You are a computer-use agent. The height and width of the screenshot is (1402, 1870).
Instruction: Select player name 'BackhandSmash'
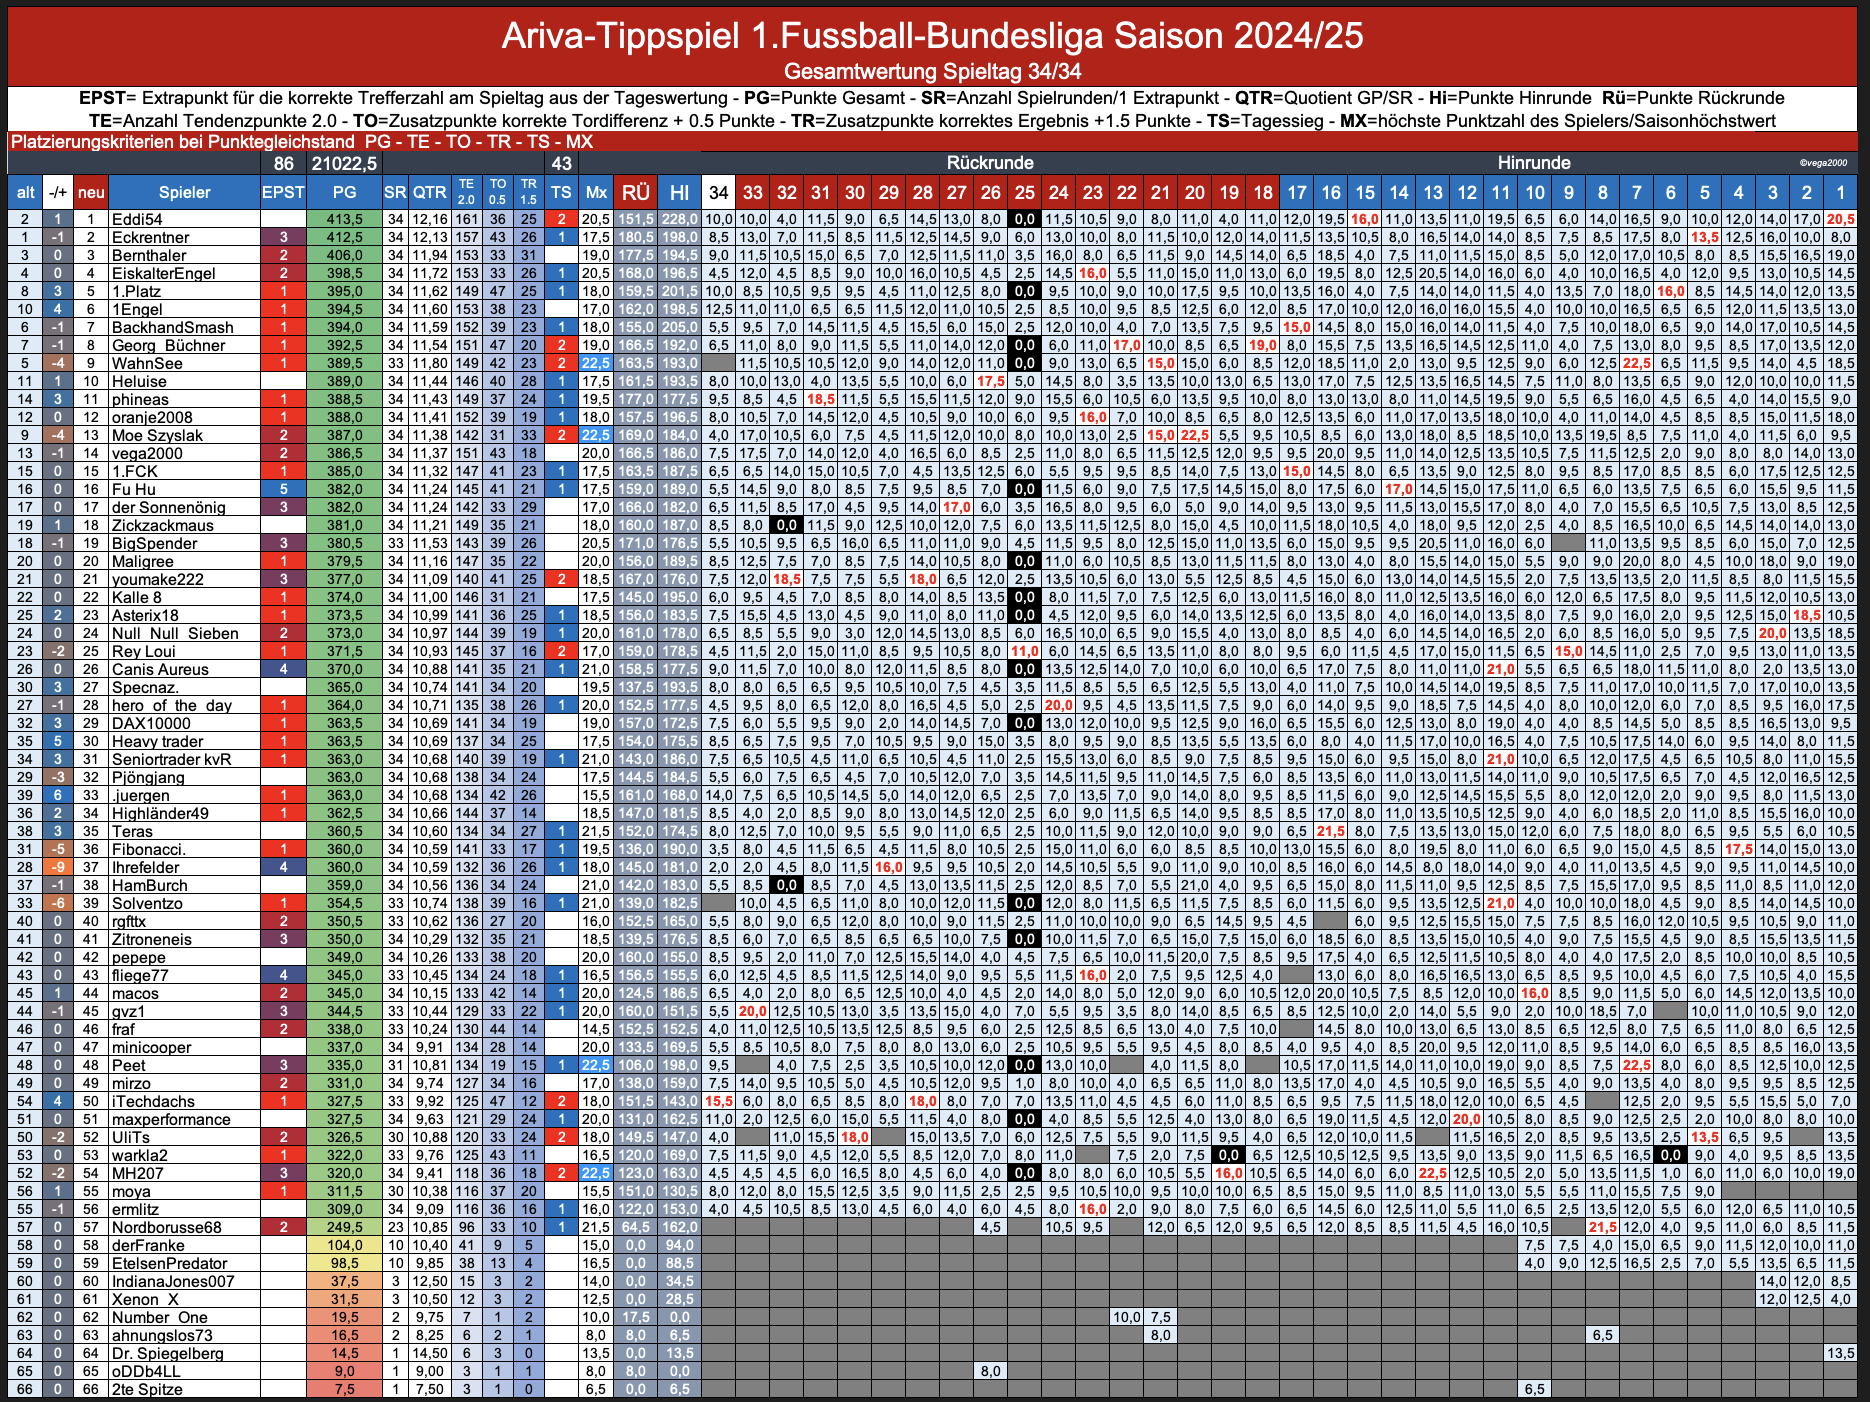[x=172, y=327]
